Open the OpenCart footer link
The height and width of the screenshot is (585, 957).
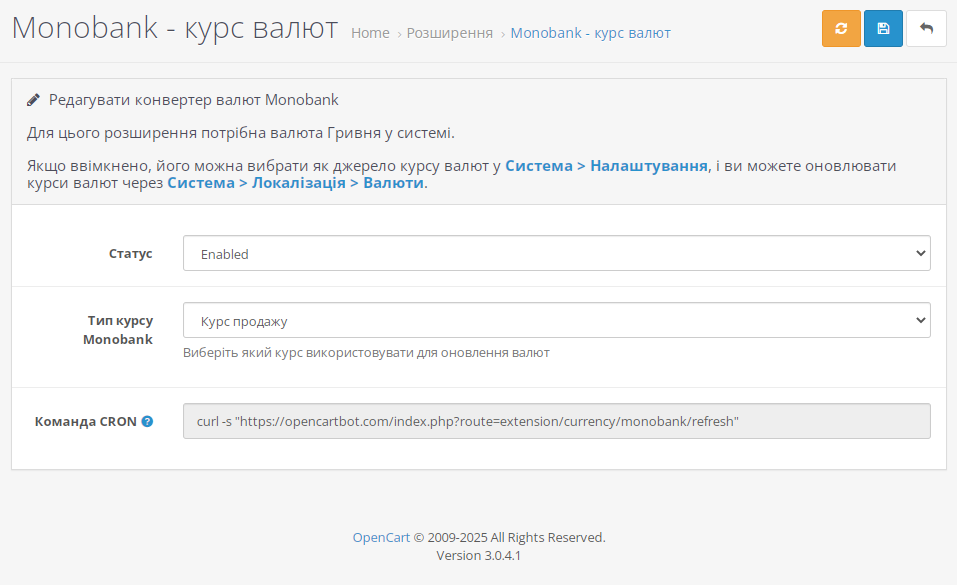point(381,537)
